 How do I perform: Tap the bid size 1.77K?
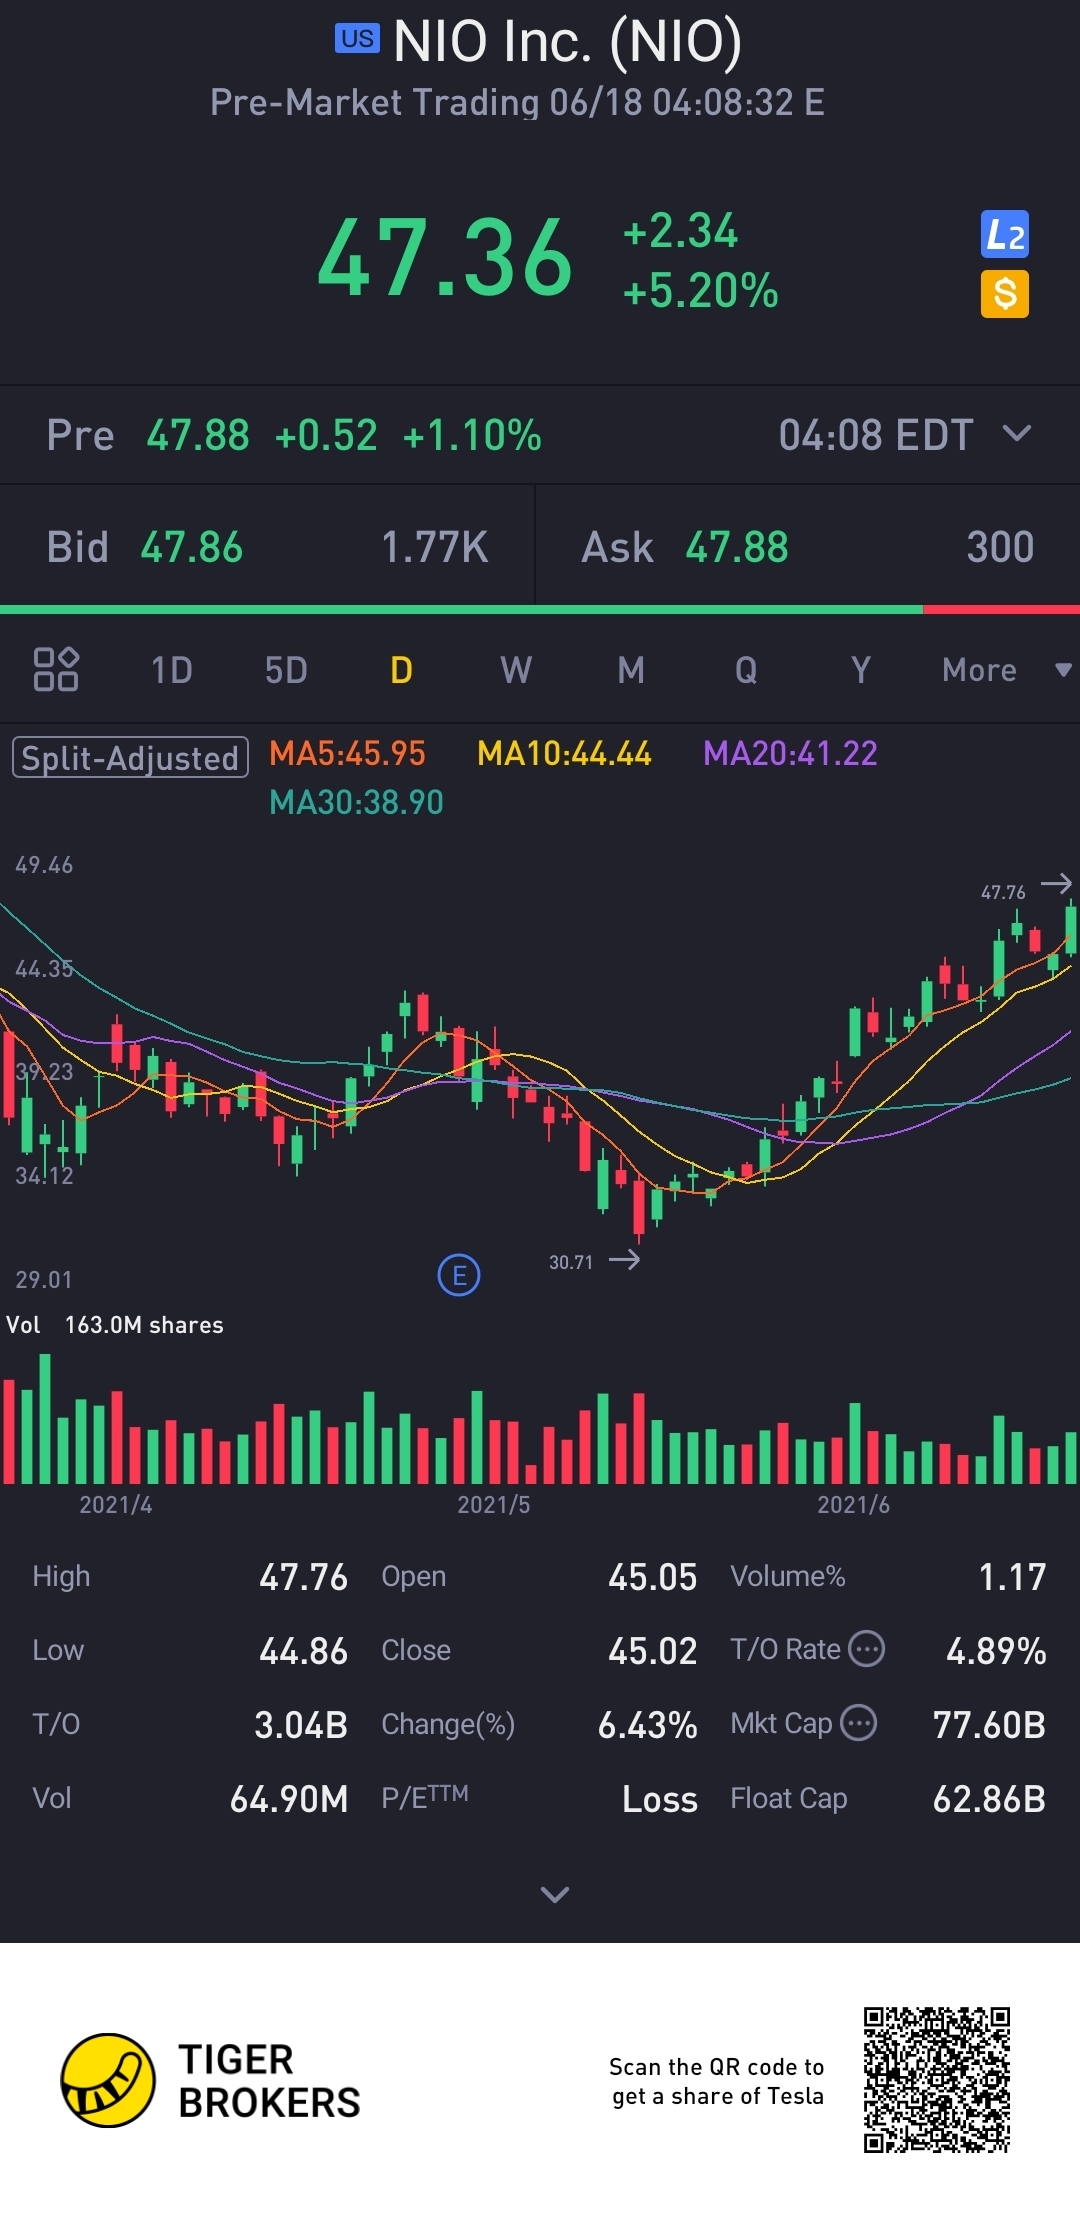[x=435, y=547]
